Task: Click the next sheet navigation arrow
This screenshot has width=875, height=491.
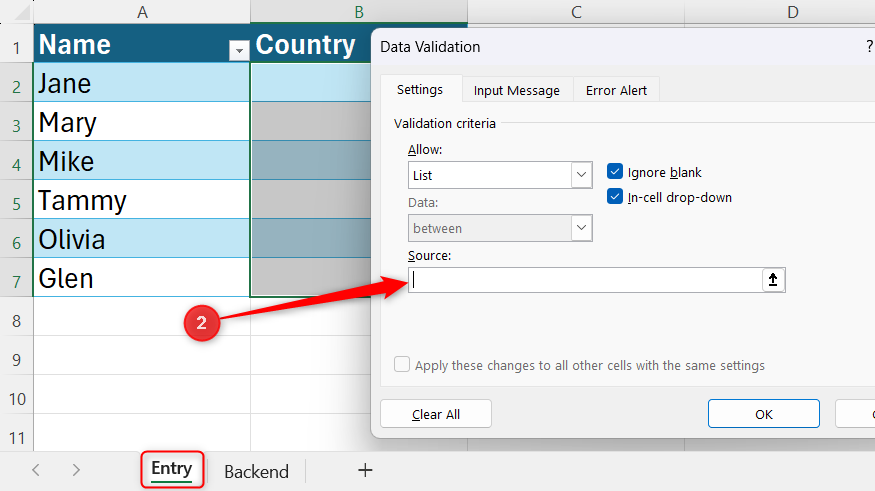Action: [x=76, y=470]
